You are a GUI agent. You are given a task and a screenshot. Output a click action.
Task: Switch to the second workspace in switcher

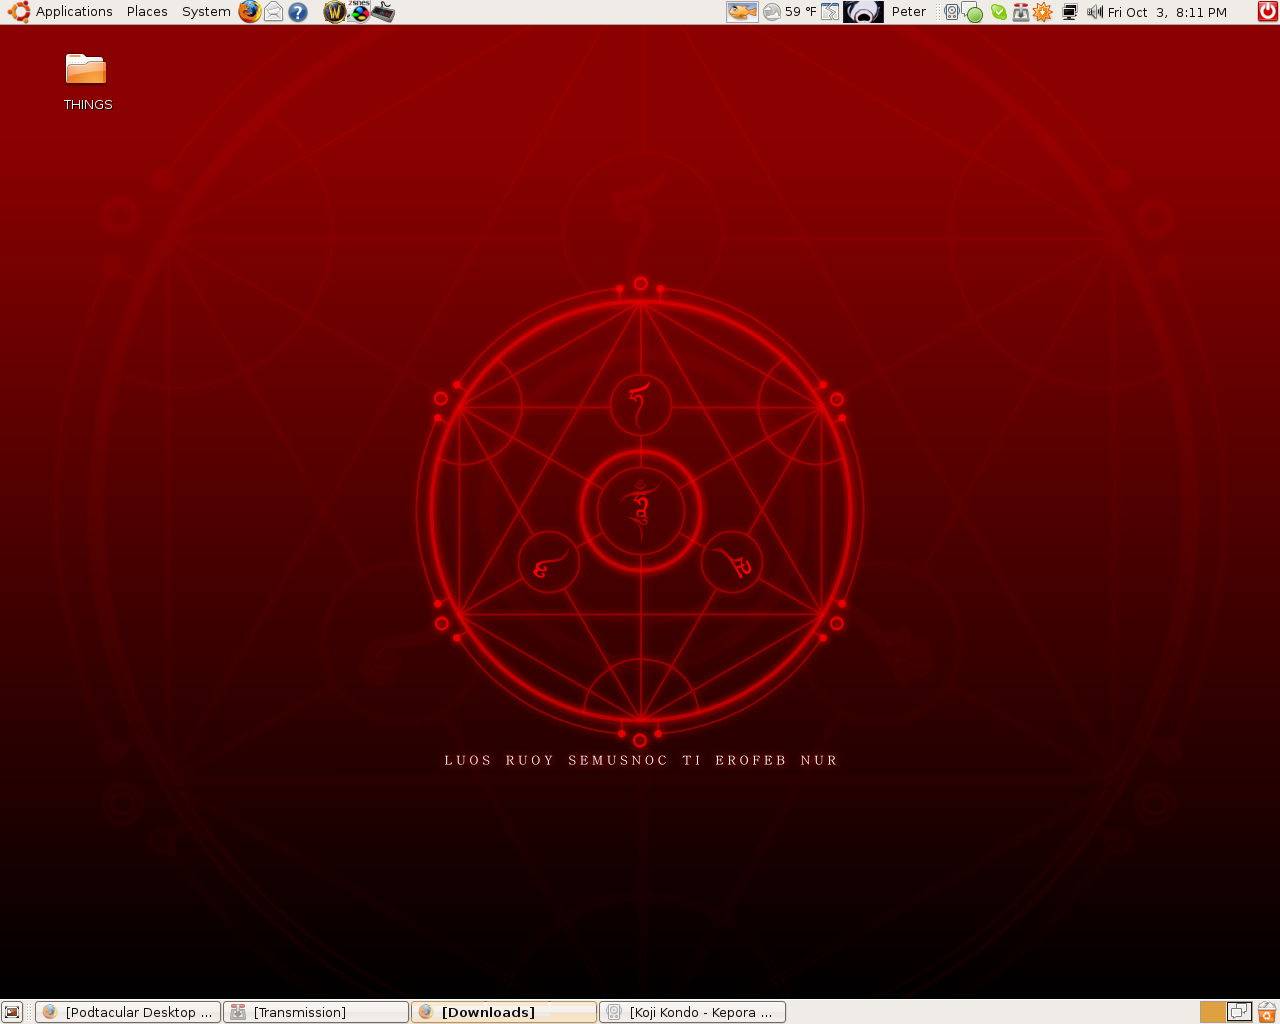pyautogui.click(x=1240, y=1012)
